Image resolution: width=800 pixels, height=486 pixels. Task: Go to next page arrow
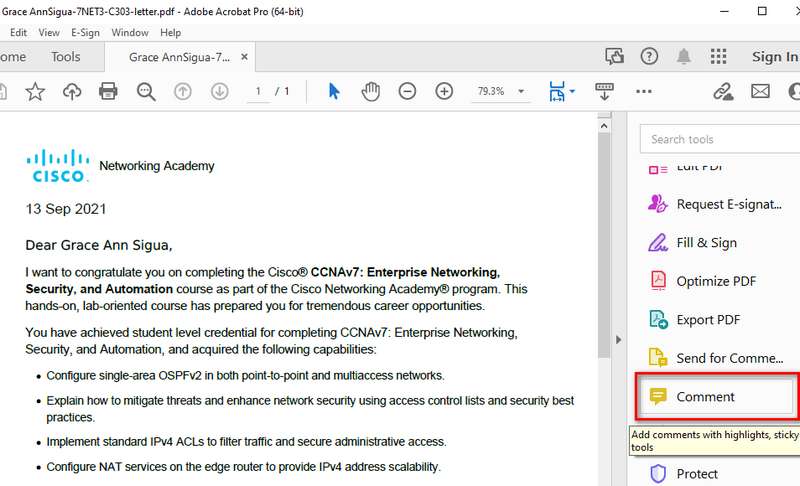(219, 91)
